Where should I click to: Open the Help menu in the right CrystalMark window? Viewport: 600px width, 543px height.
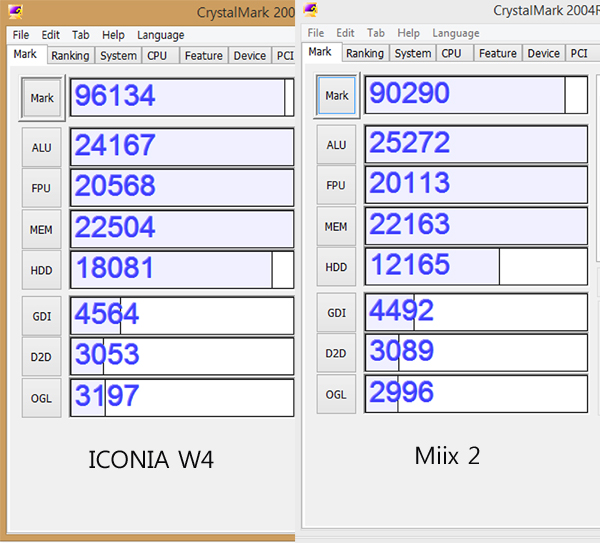point(408,33)
